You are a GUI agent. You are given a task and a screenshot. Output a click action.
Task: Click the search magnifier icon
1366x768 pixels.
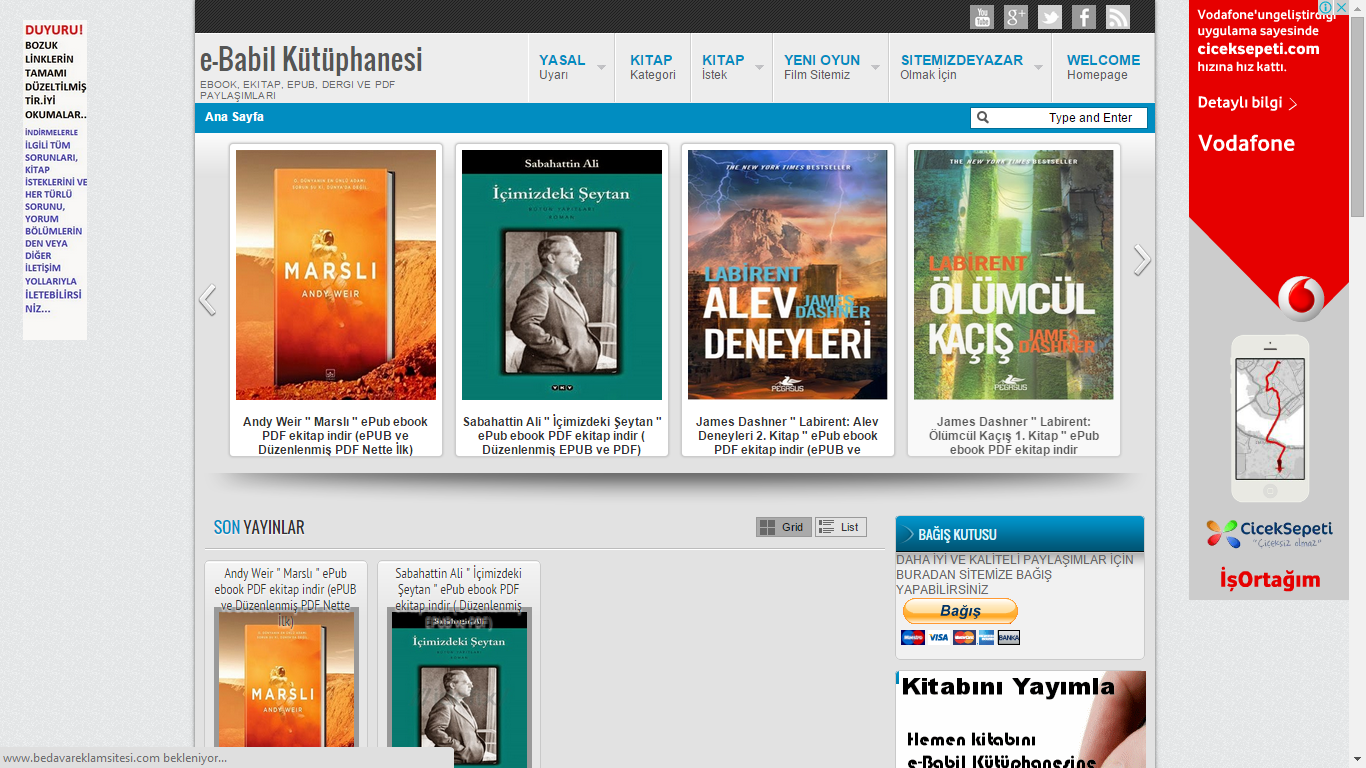click(983, 118)
